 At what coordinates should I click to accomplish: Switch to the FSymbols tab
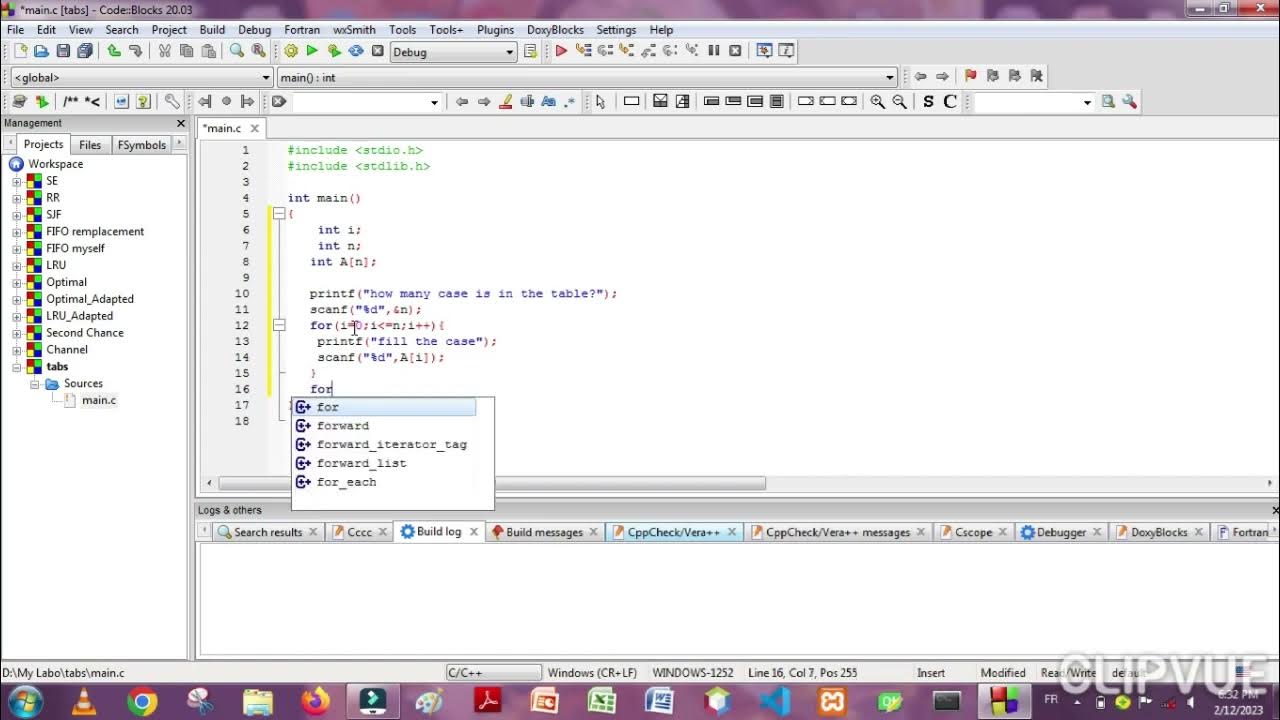(142, 145)
